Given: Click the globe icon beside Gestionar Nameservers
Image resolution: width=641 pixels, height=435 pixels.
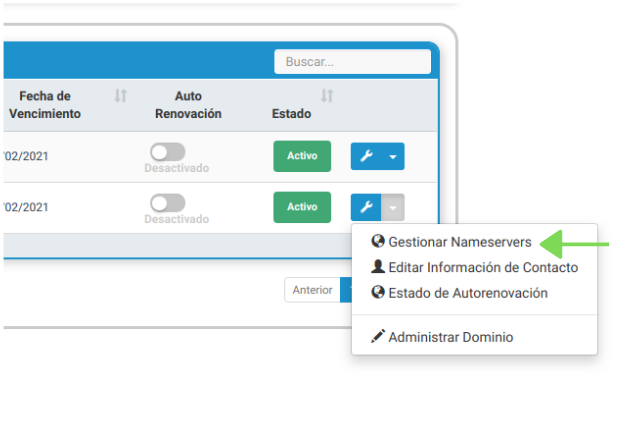Looking at the screenshot, I should 377,242.
